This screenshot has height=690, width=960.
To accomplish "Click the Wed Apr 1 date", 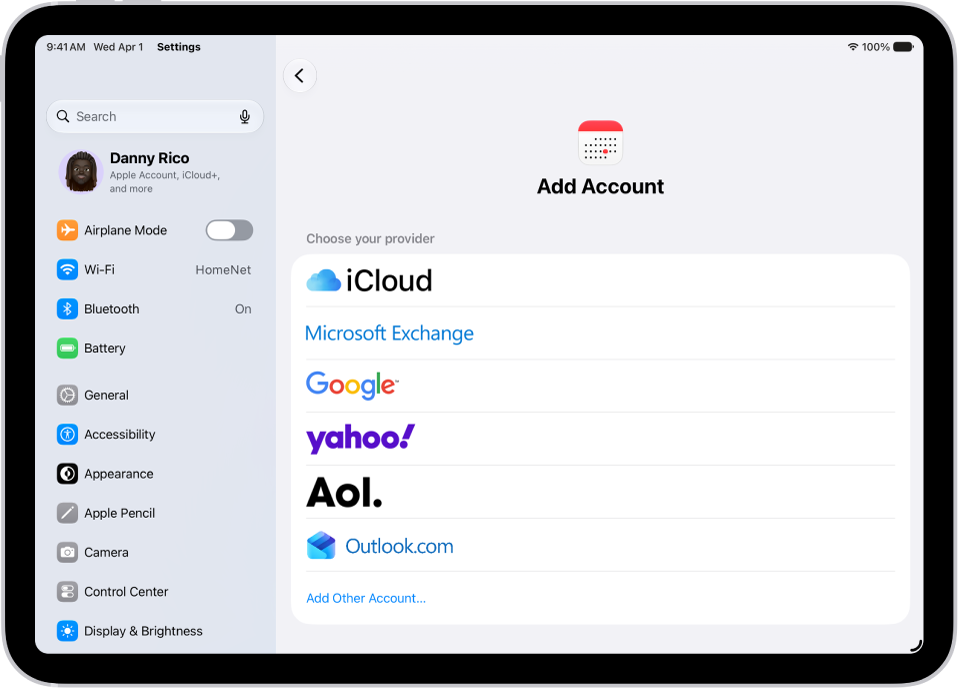I will [118, 47].
